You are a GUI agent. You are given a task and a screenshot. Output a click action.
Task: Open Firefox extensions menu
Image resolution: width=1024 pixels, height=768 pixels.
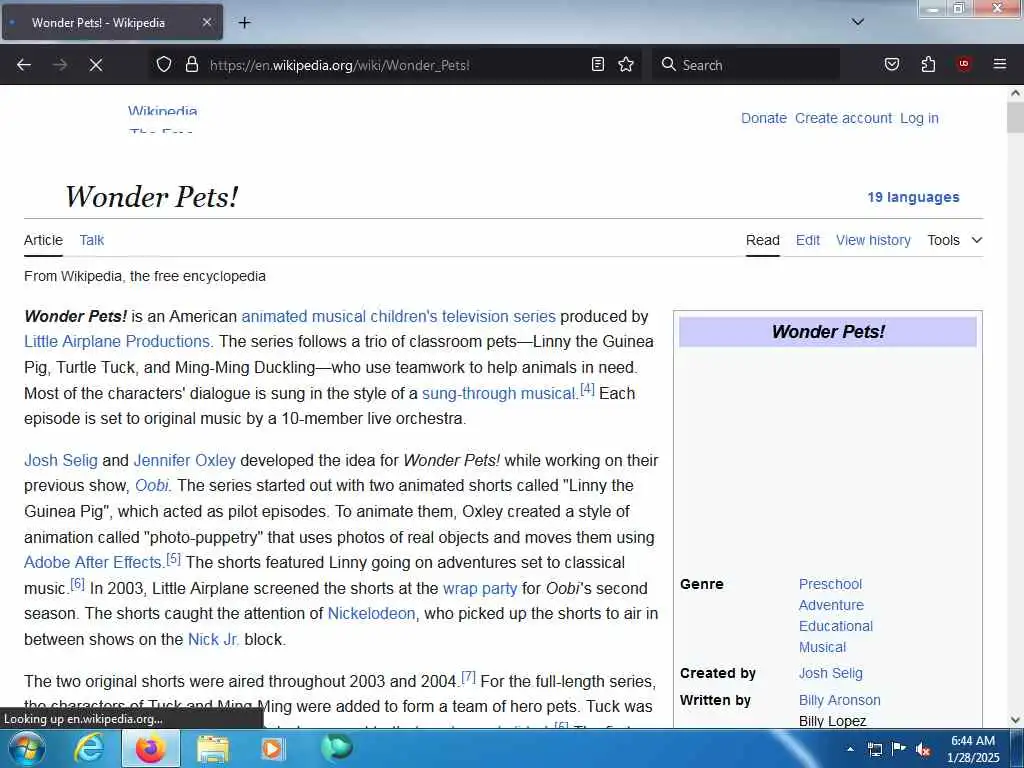click(x=928, y=64)
